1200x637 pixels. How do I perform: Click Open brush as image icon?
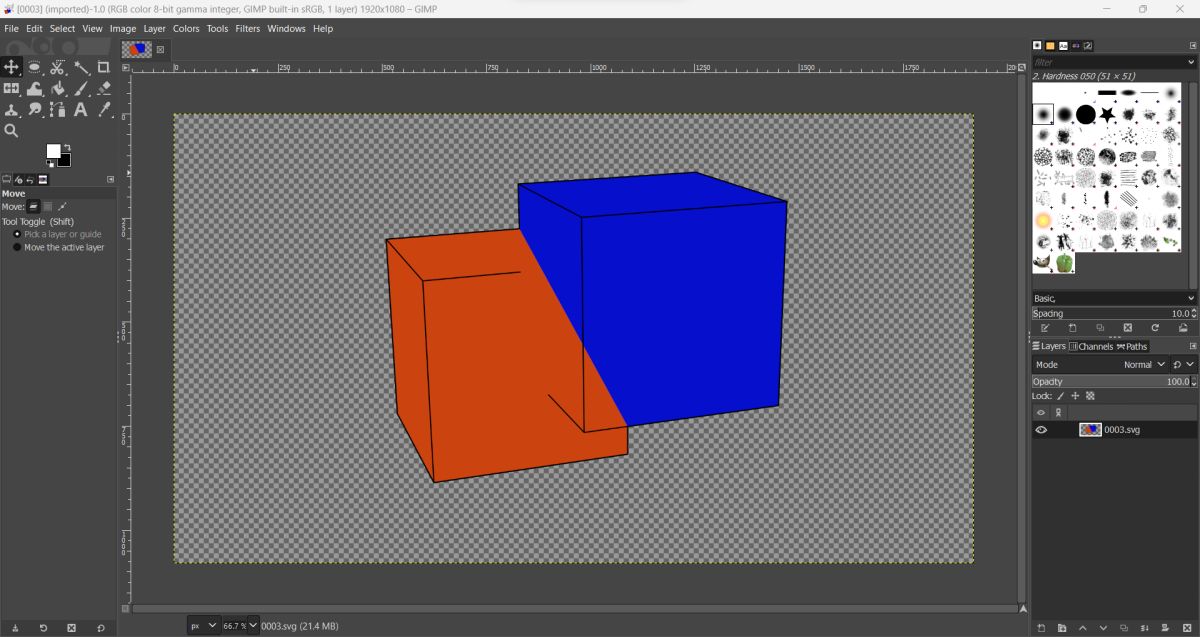(x=1183, y=328)
